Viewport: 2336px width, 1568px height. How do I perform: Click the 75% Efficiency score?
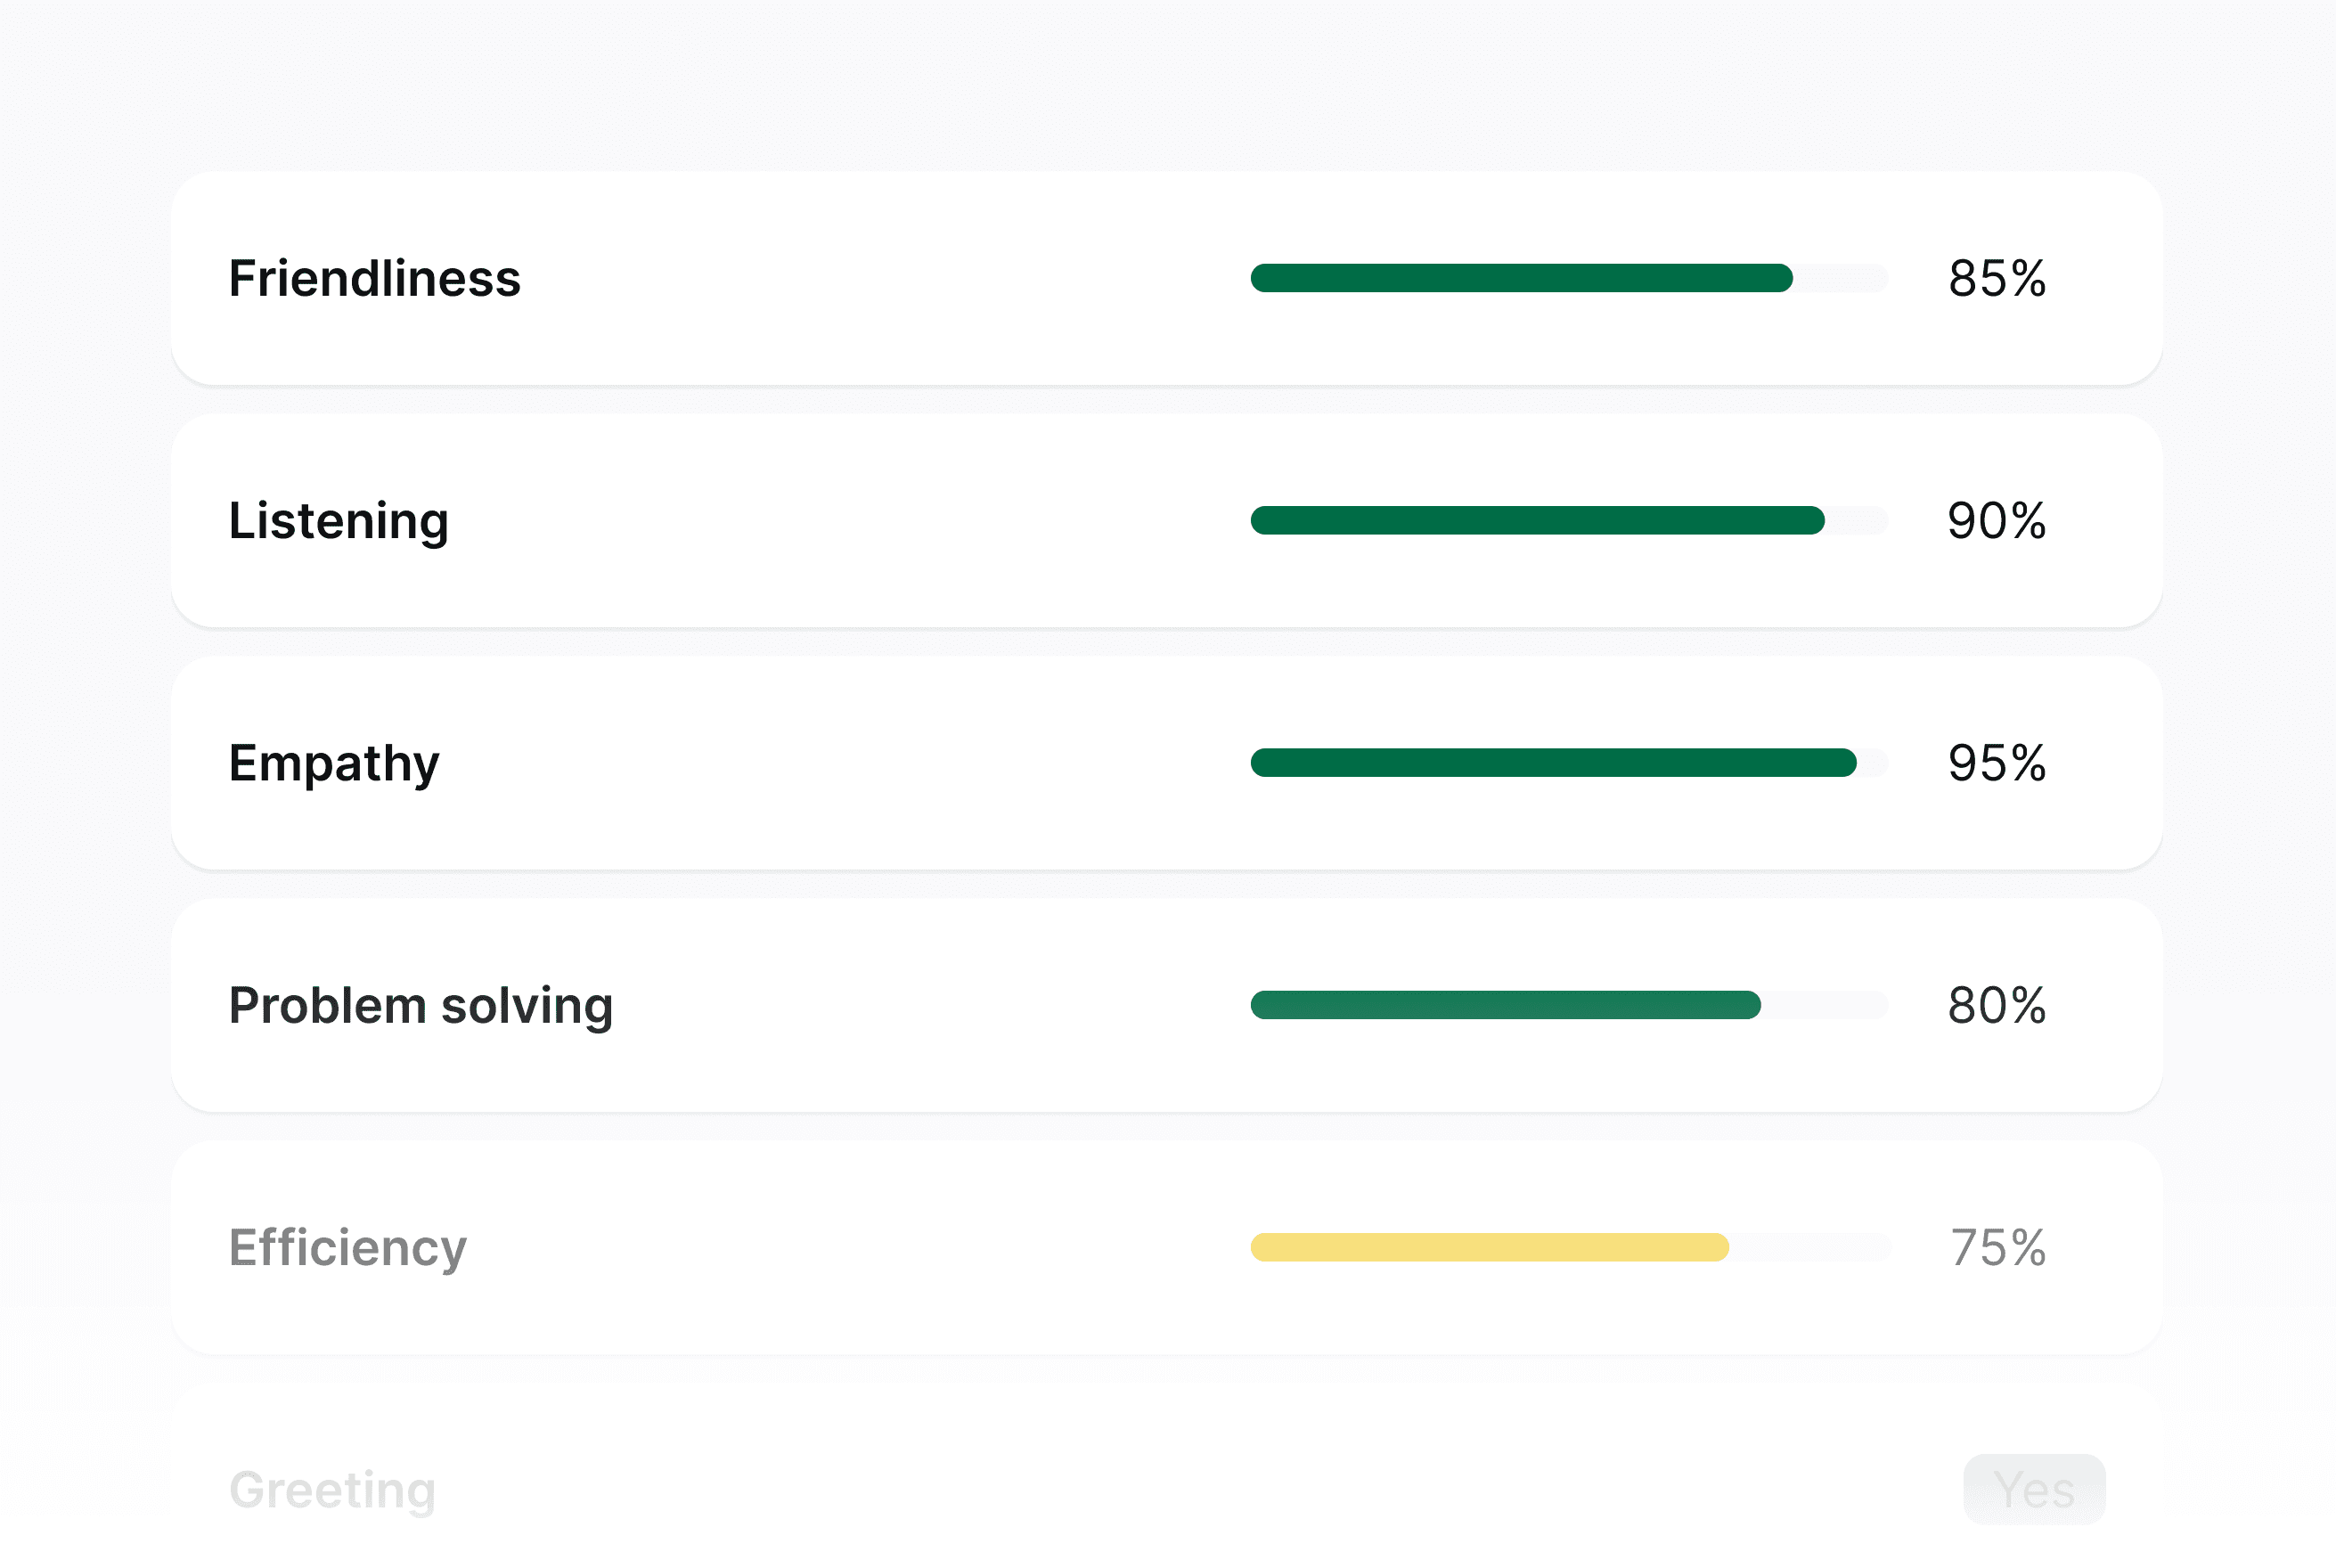point(1998,1247)
